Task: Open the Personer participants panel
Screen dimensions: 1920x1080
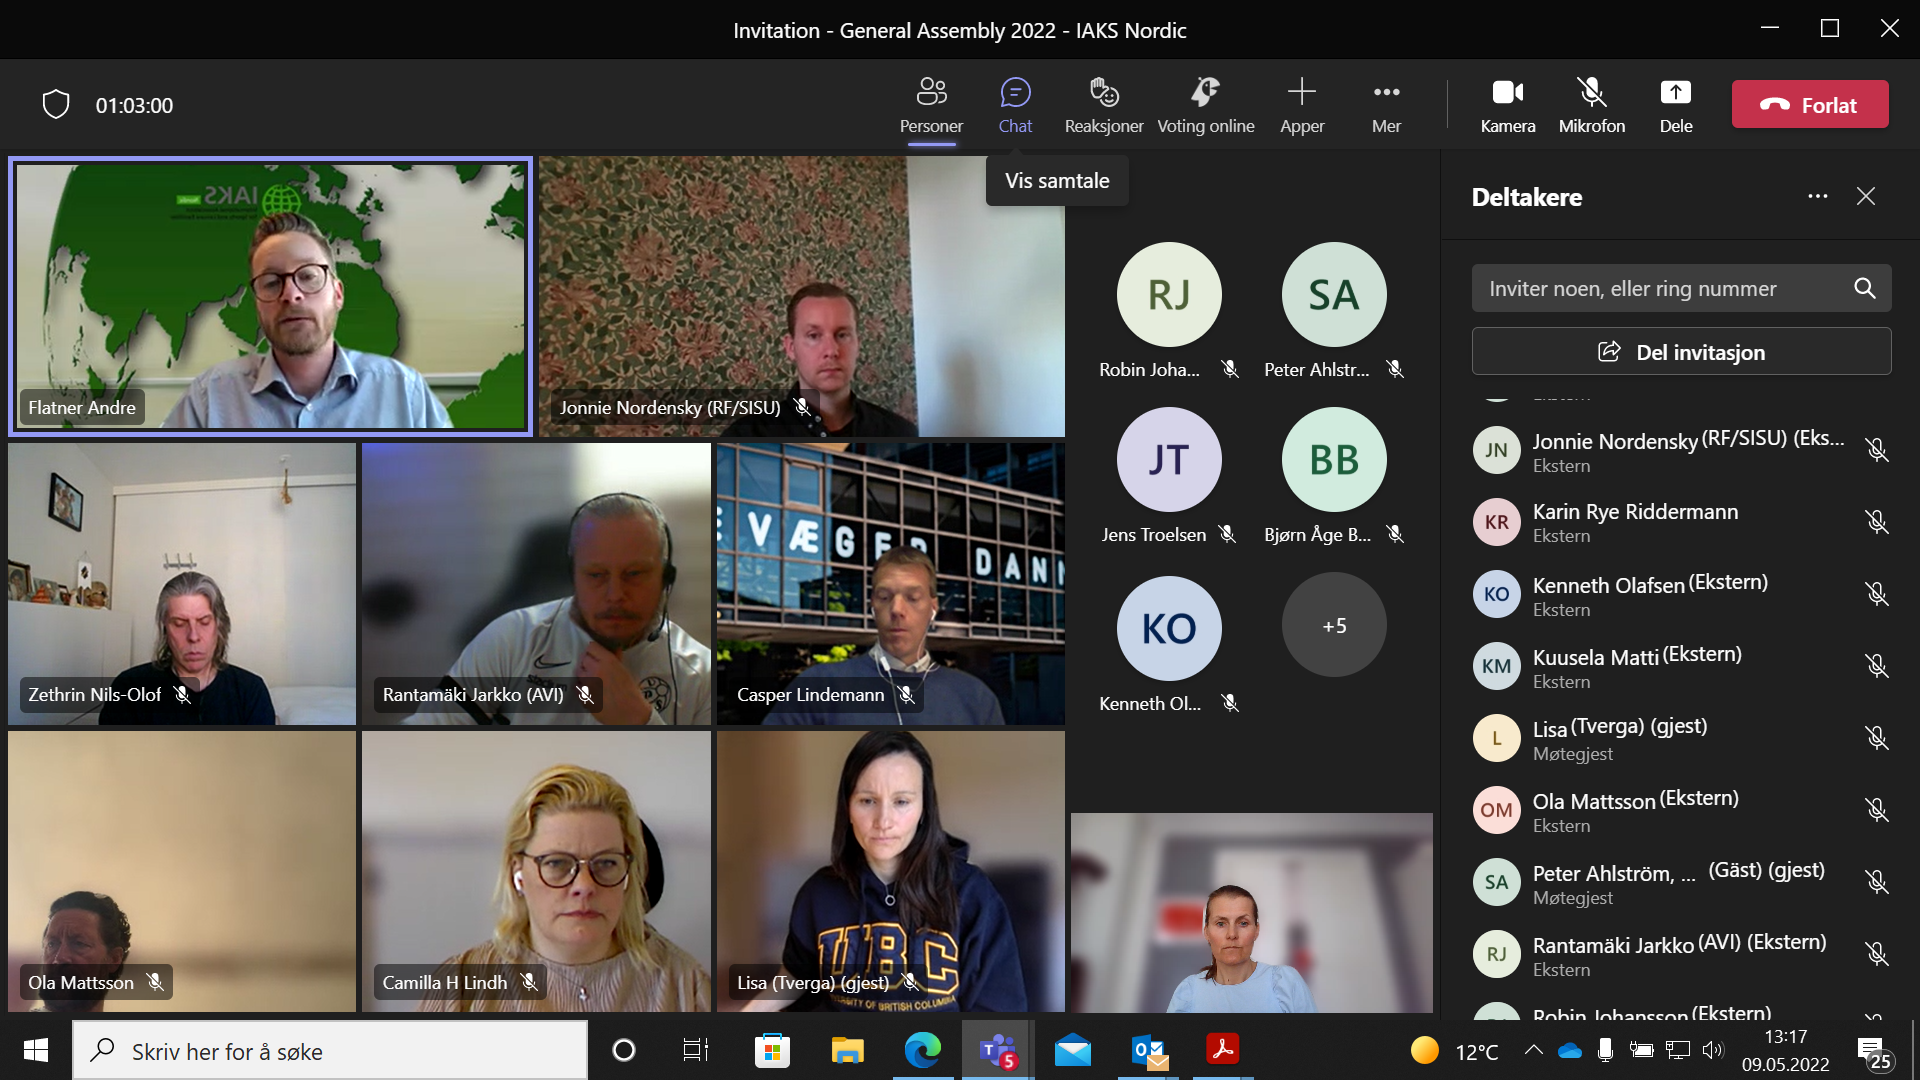Action: click(931, 105)
